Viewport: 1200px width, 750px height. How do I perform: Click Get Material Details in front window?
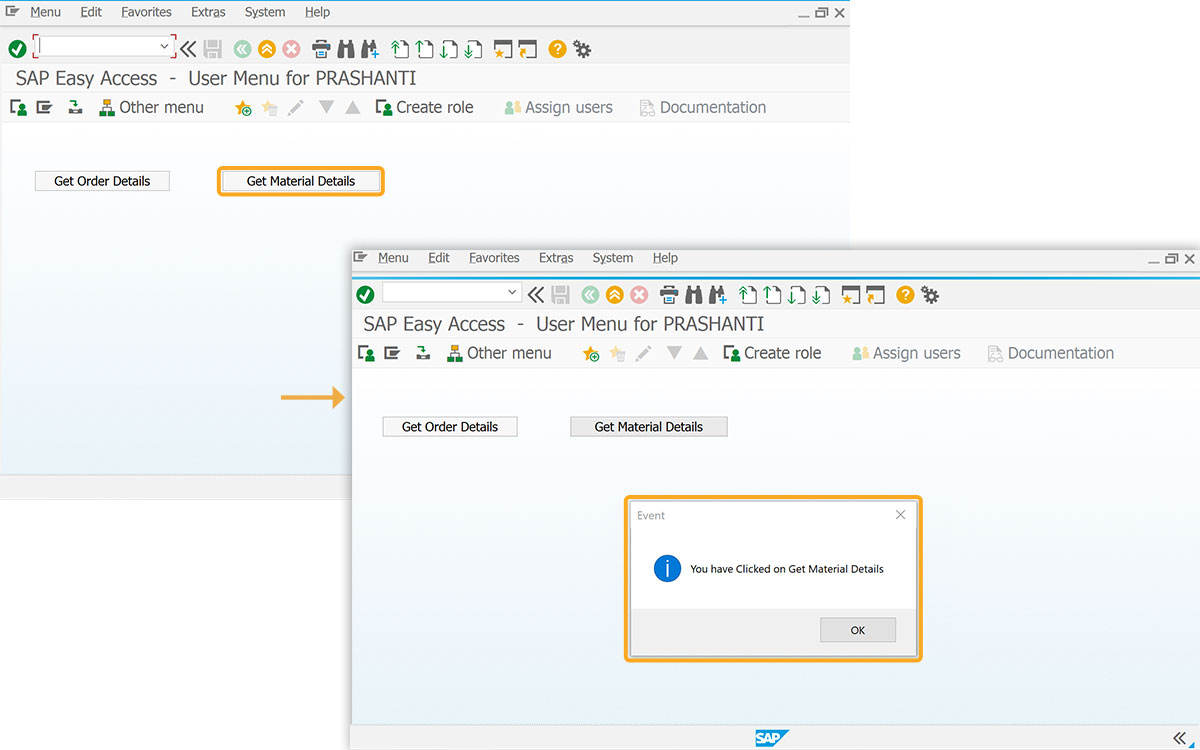click(649, 427)
